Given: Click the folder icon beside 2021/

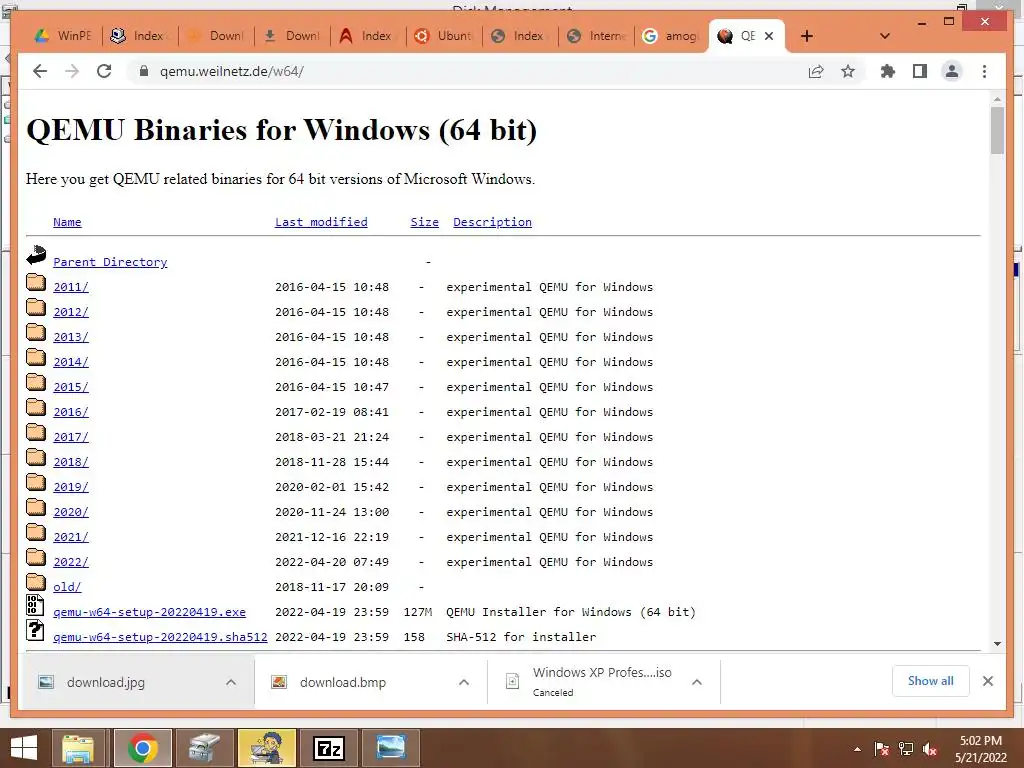Looking at the screenshot, I should [36, 532].
